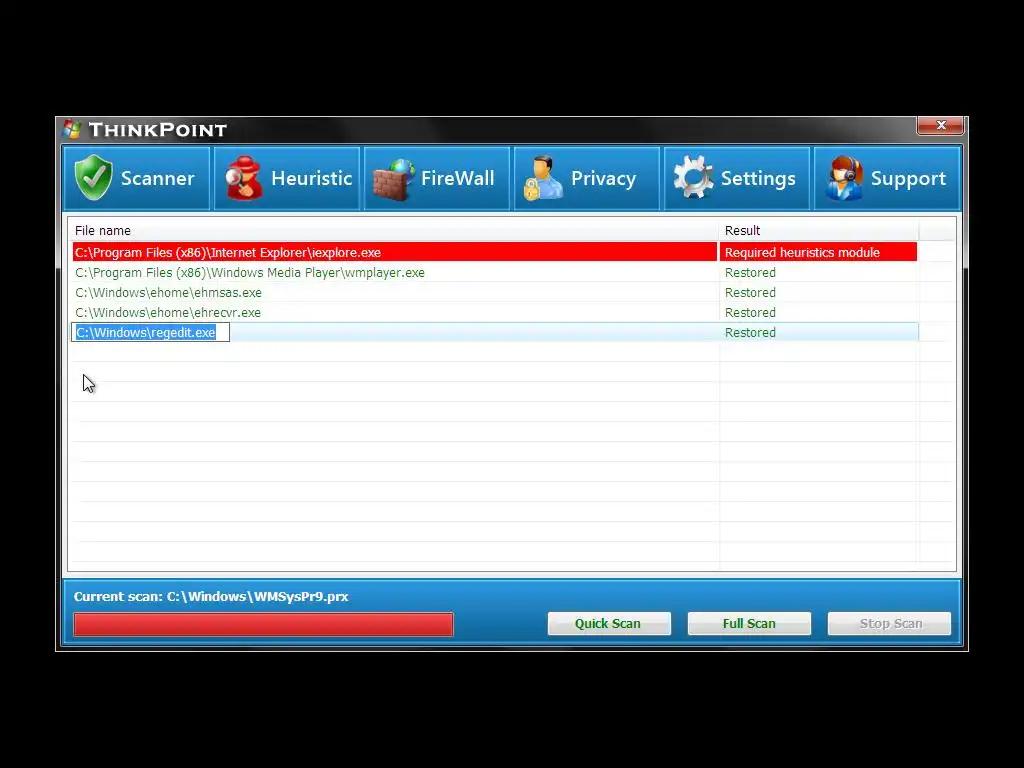Click Restored result for ehmsas.exe

click(x=750, y=293)
